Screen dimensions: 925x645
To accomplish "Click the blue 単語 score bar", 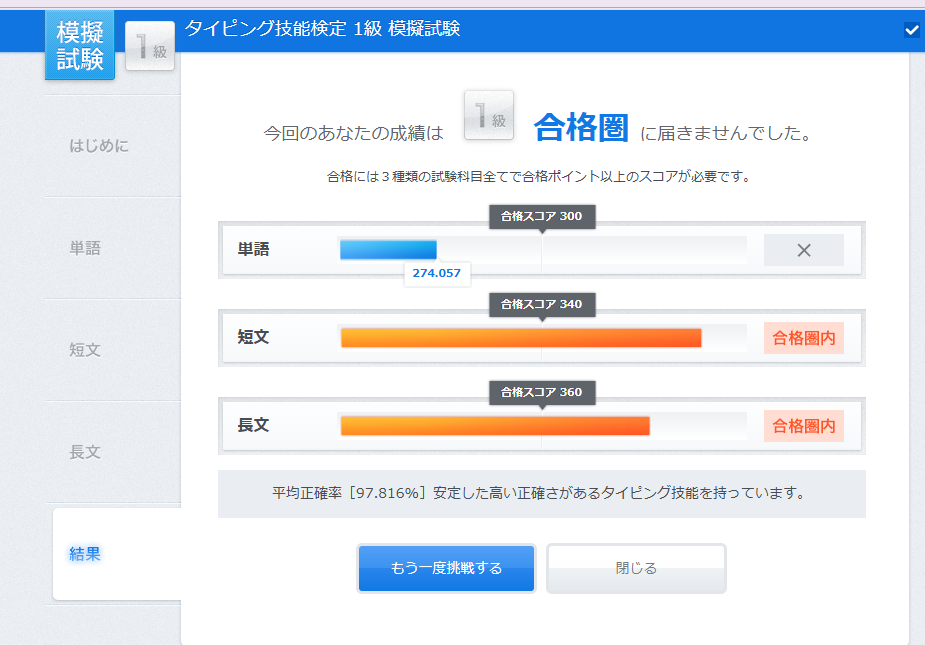I will pyautogui.click(x=388, y=250).
